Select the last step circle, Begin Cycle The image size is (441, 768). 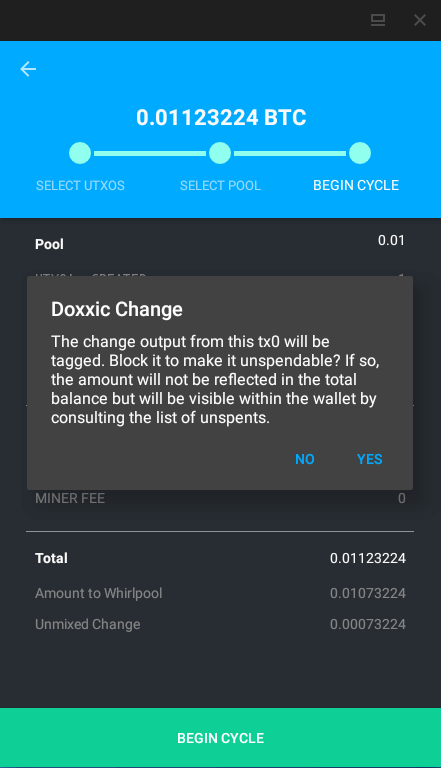[360, 153]
